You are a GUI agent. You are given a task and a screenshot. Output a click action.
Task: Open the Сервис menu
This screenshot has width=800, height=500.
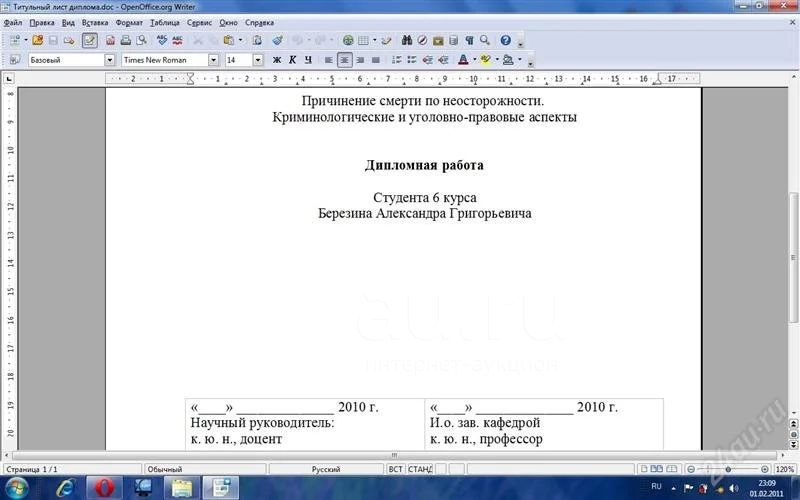(x=199, y=23)
